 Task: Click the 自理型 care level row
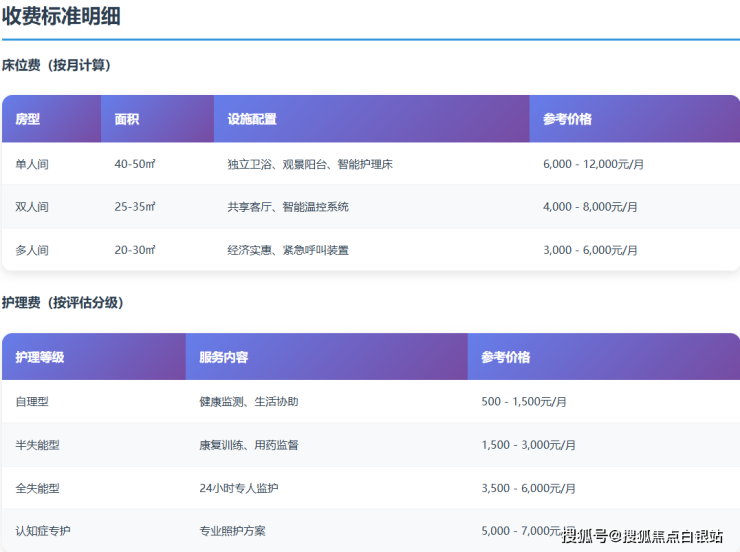pyautogui.click(x=32, y=402)
